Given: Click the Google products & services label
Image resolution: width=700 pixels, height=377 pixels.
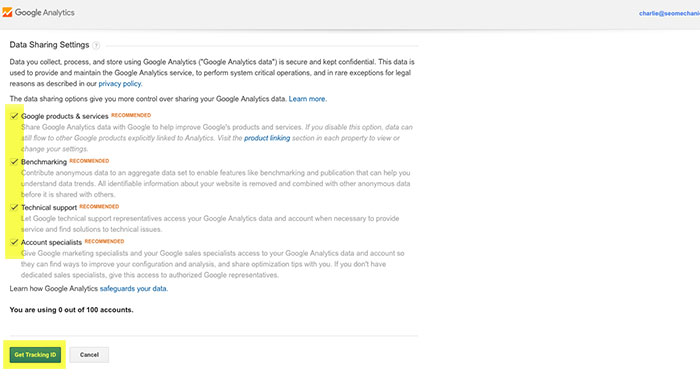Looking at the screenshot, I should 65,116.
